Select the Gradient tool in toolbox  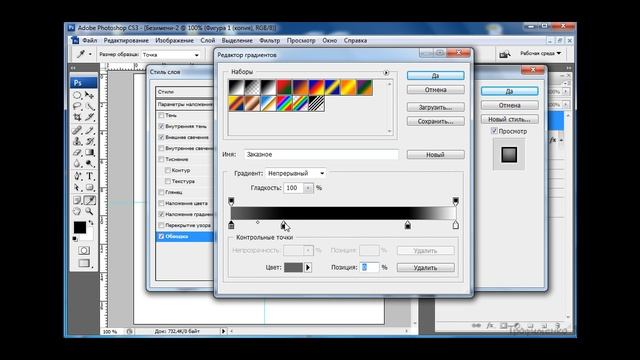point(89,153)
